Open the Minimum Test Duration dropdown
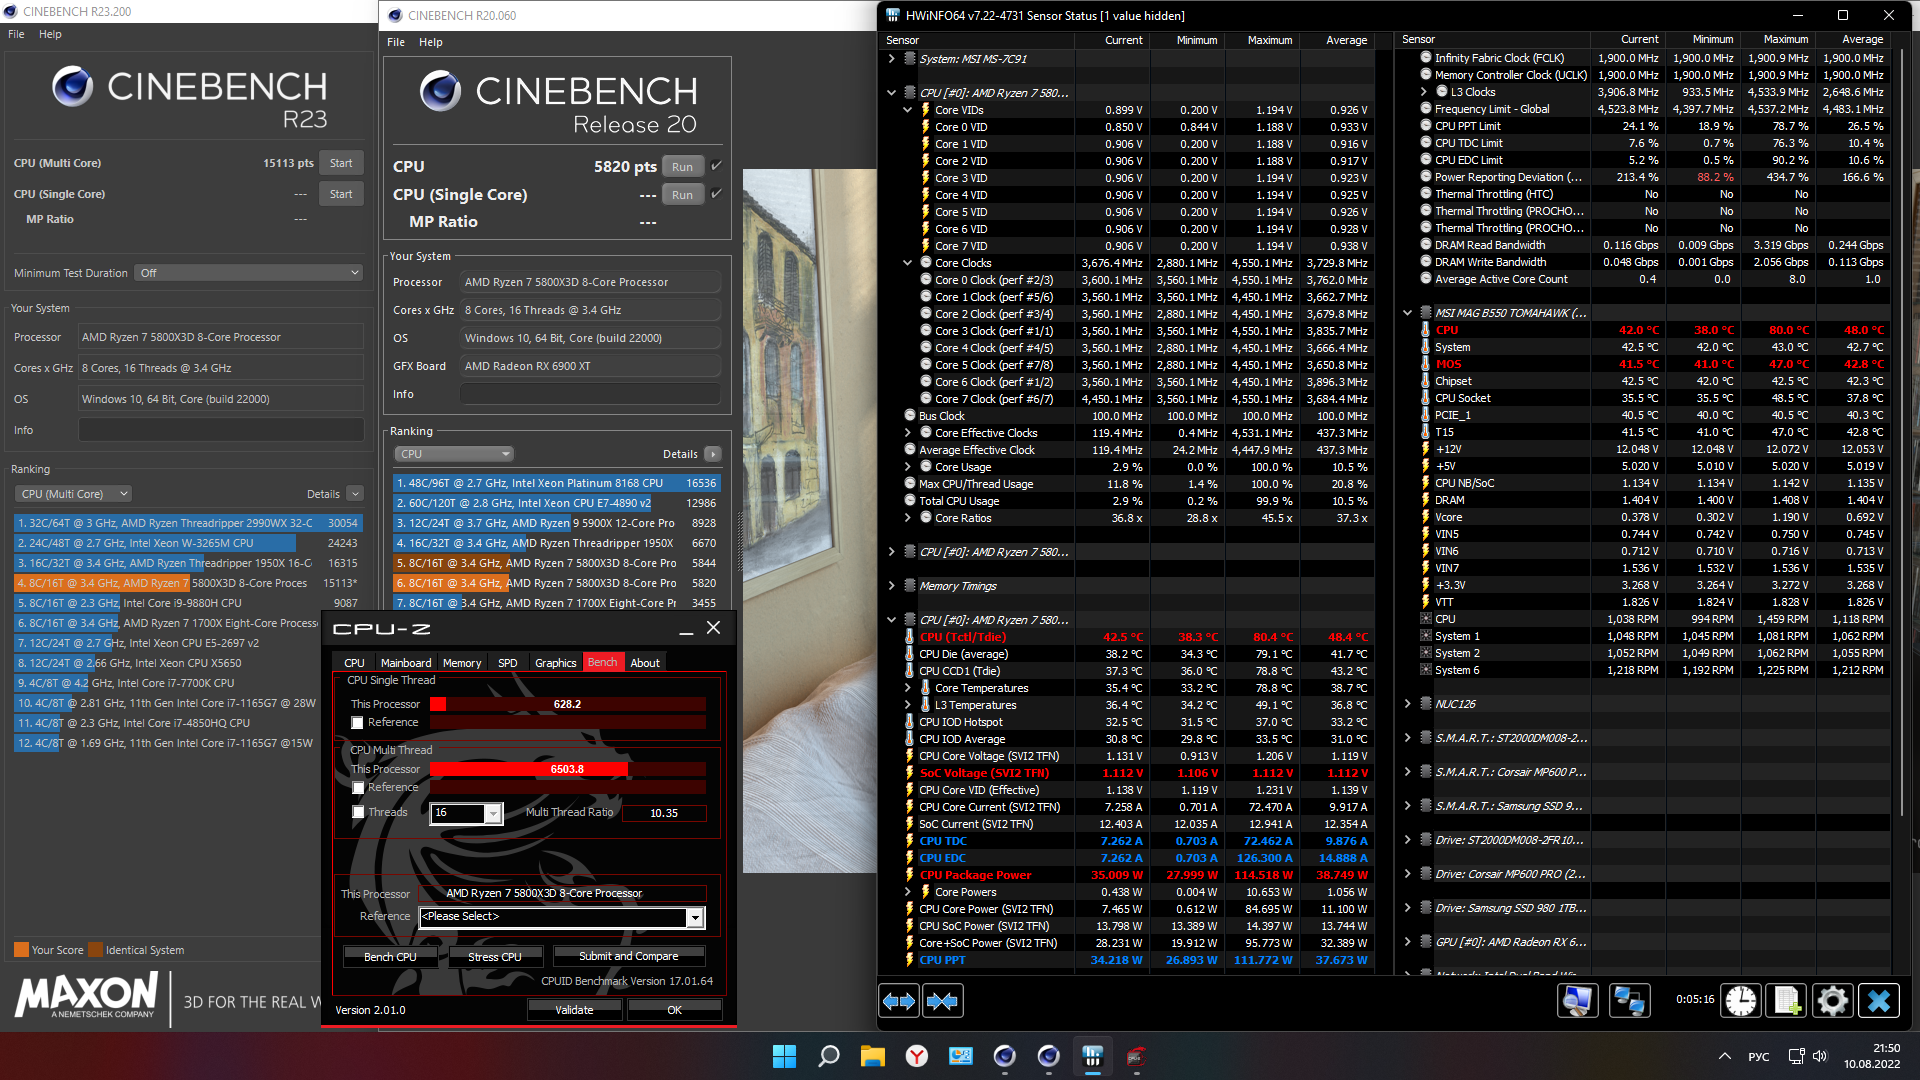This screenshot has height=1080, width=1920. [x=249, y=273]
